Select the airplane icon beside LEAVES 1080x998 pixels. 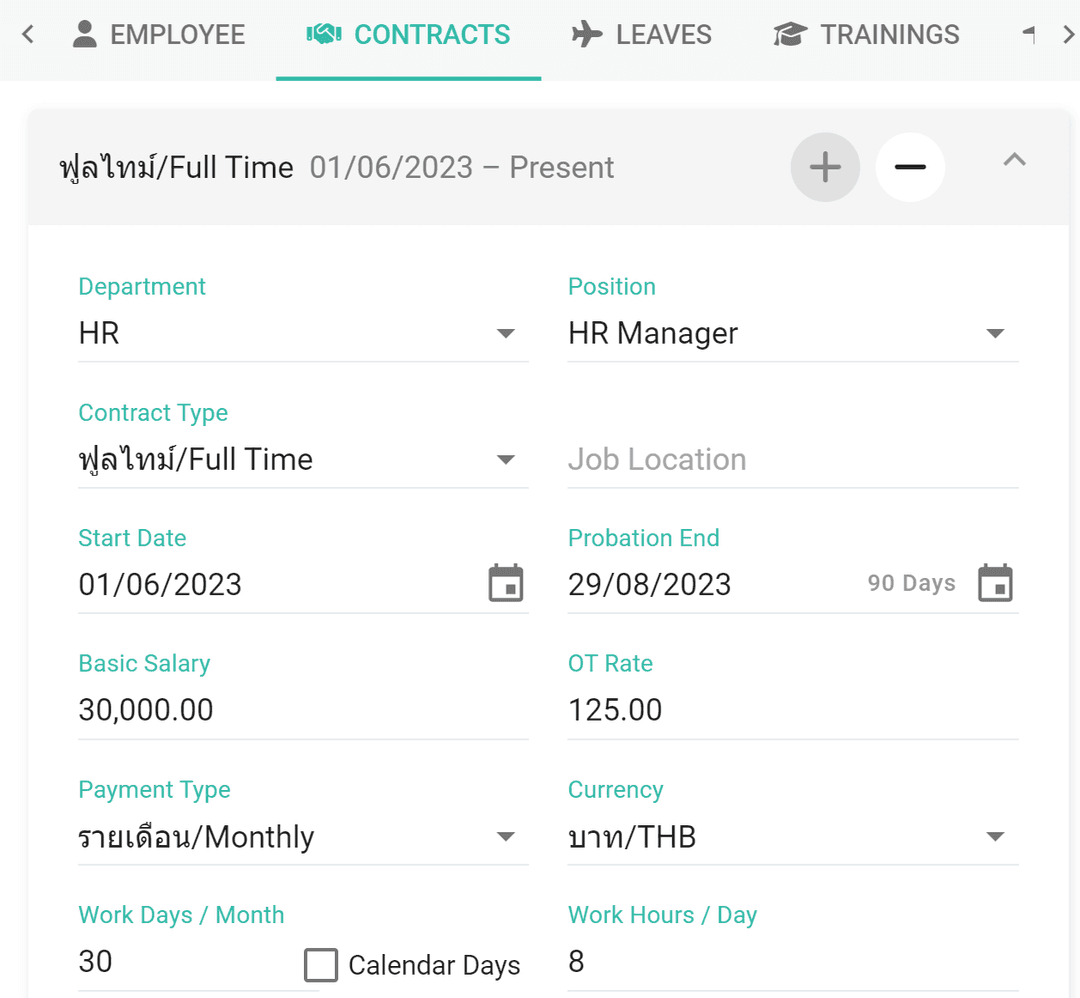588,33
